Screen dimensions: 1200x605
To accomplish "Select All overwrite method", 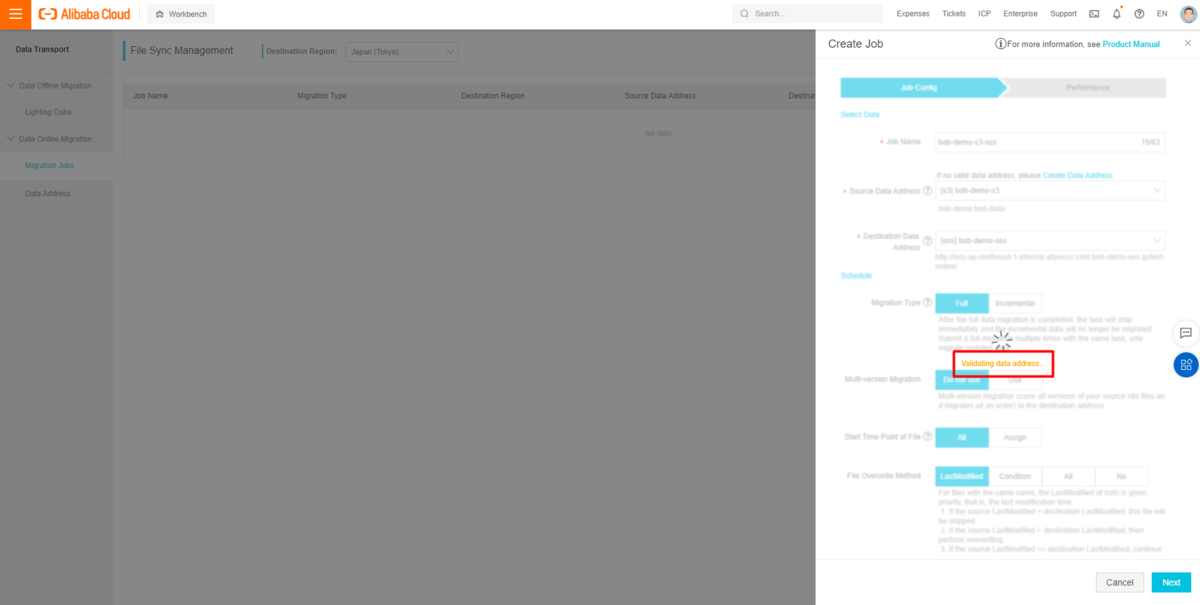I will pyautogui.click(x=1068, y=476).
